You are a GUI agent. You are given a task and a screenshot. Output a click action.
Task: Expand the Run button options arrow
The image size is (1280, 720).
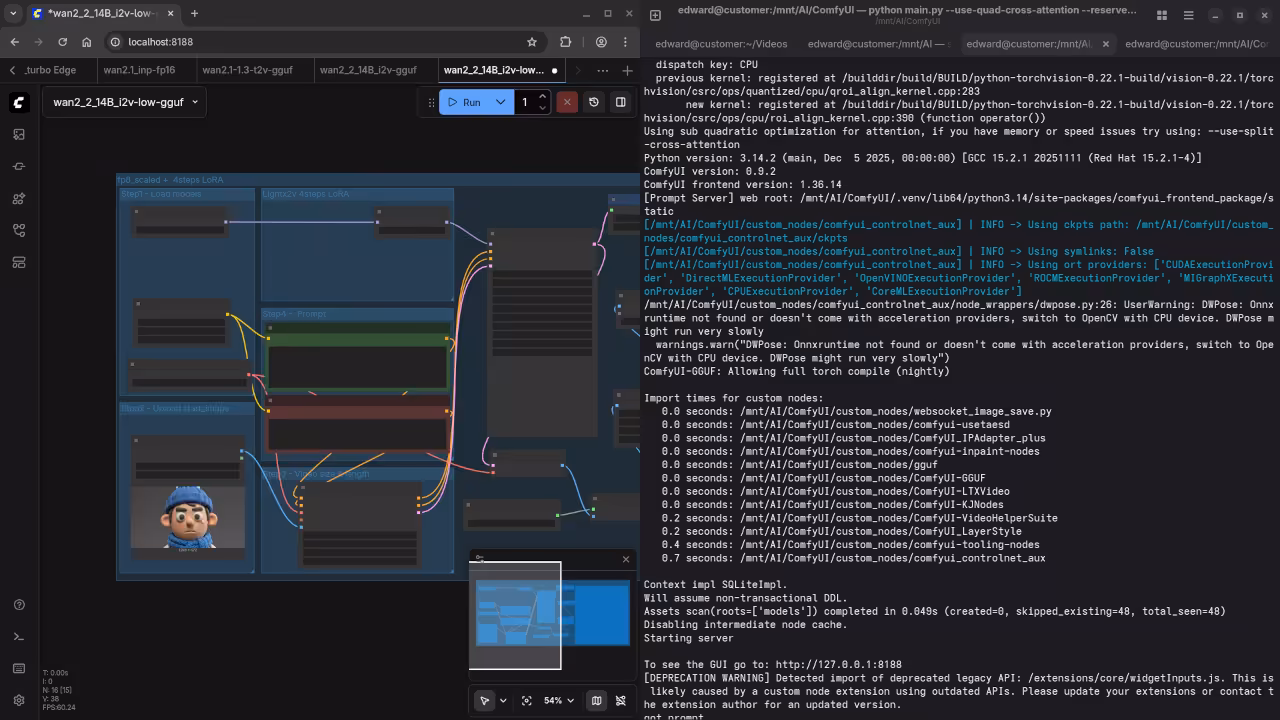pyautogui.click(x=500, y=102)
